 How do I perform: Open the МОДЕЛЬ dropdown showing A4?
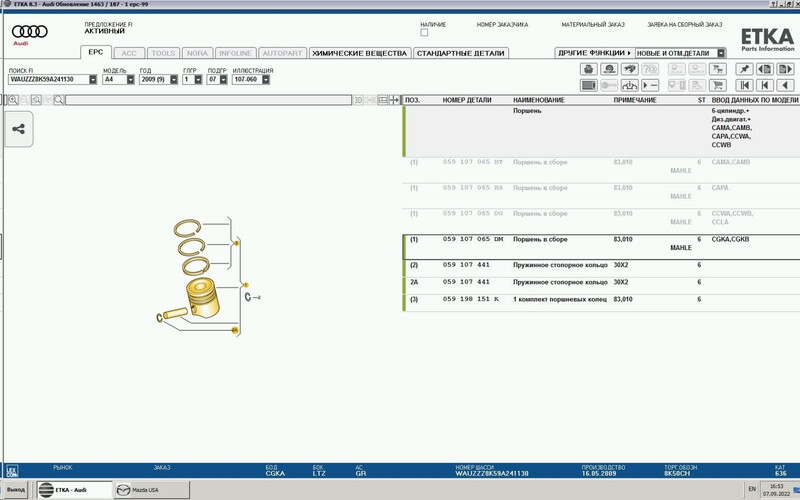tap(130, 79)
